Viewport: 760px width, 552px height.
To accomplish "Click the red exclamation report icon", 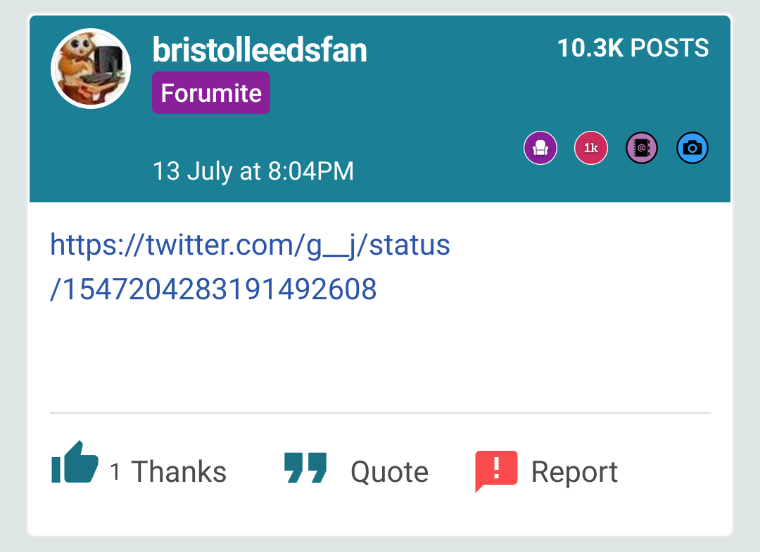I will (x=496, y=471).
